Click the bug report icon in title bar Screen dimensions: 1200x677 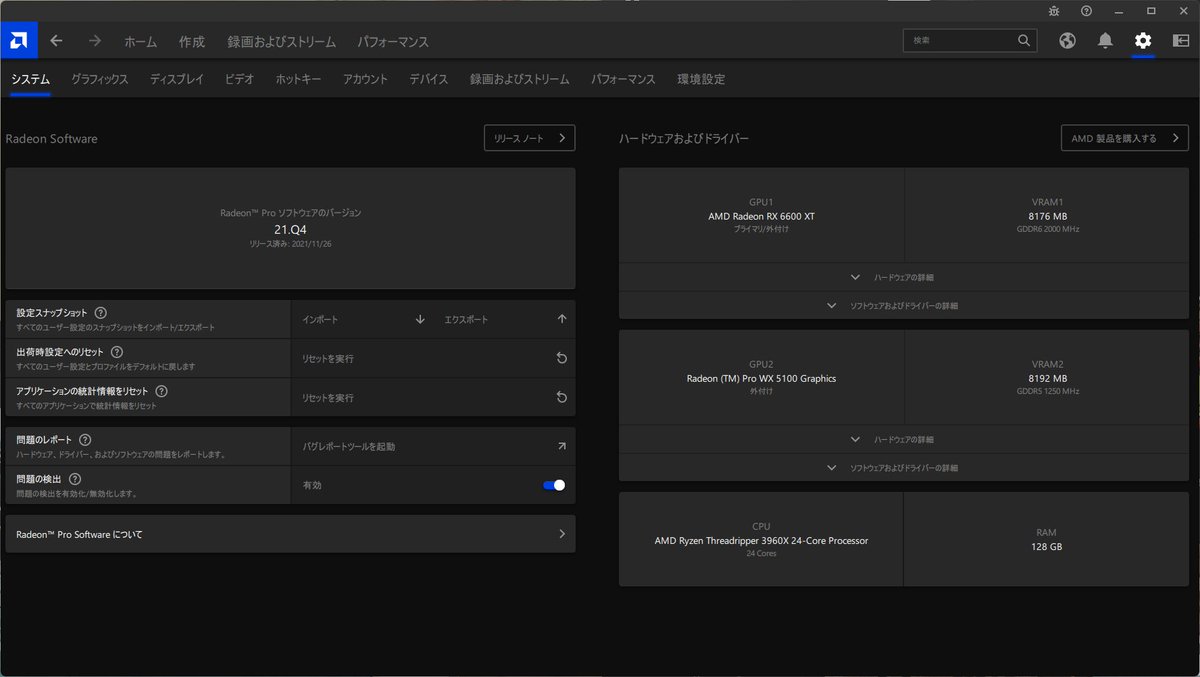click(1054, 10)
